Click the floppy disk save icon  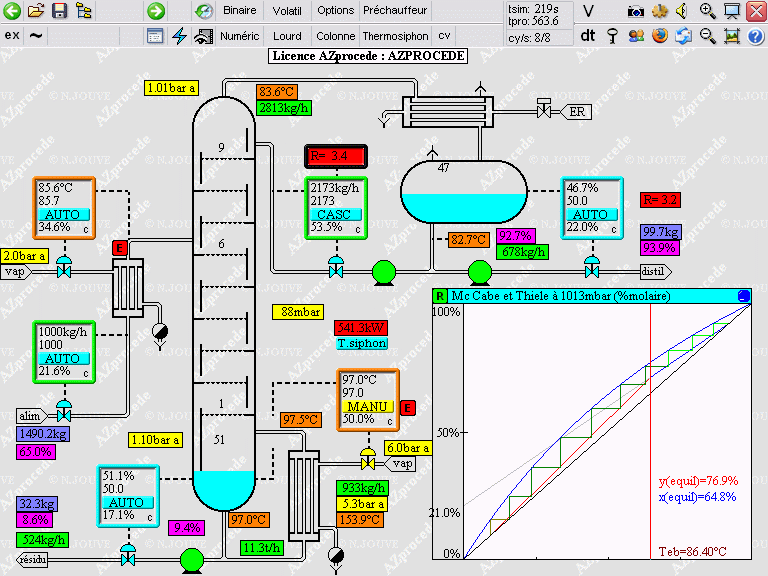[x=59, y=11]
